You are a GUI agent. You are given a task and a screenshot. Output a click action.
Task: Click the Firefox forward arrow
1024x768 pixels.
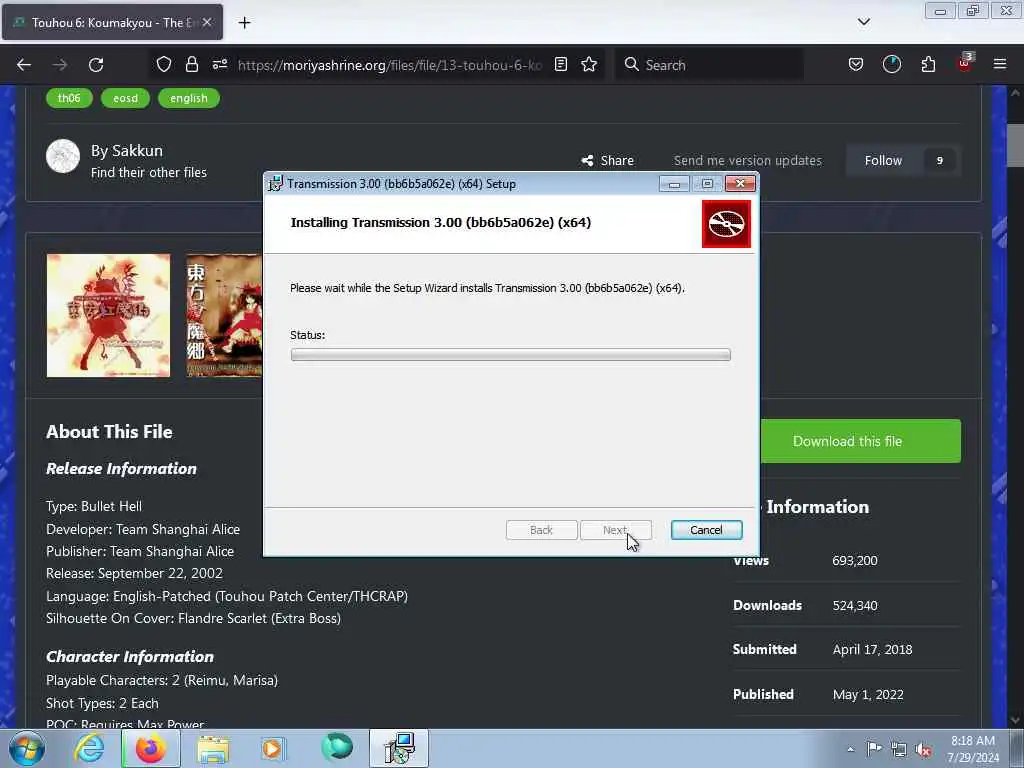pos(60,65)
